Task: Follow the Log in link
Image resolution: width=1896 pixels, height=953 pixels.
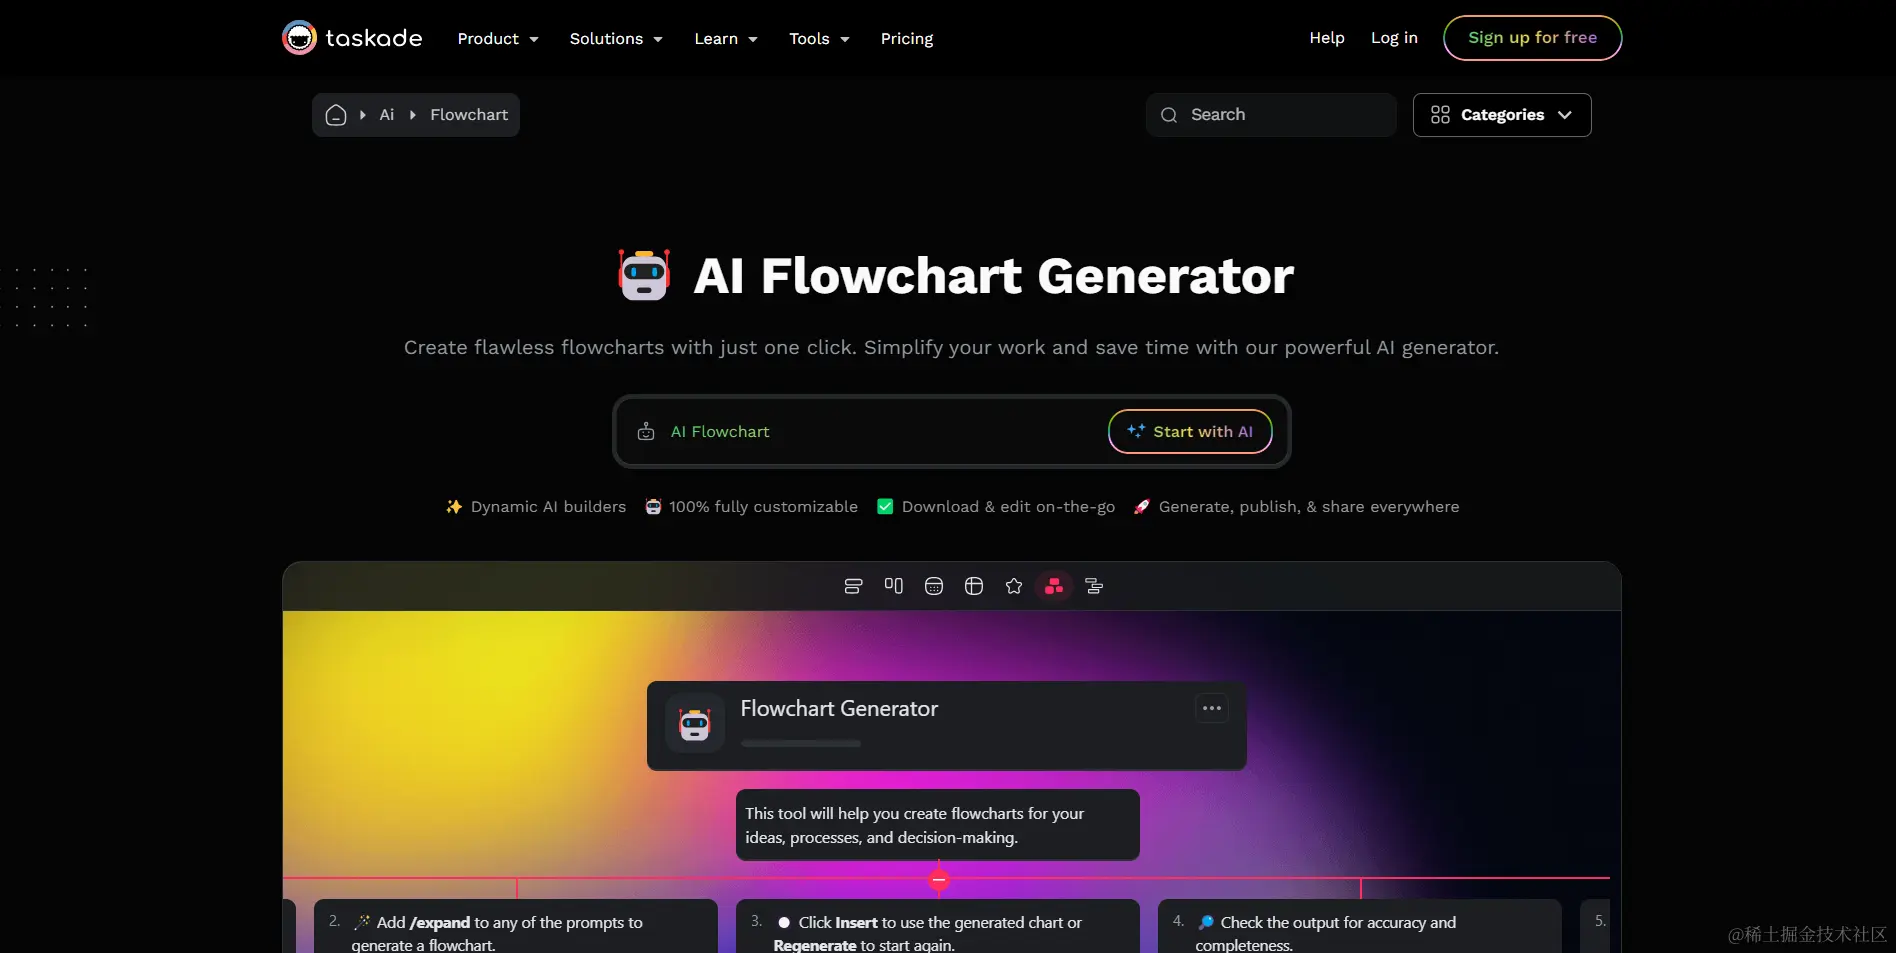Action: [x=1394, y=38]
